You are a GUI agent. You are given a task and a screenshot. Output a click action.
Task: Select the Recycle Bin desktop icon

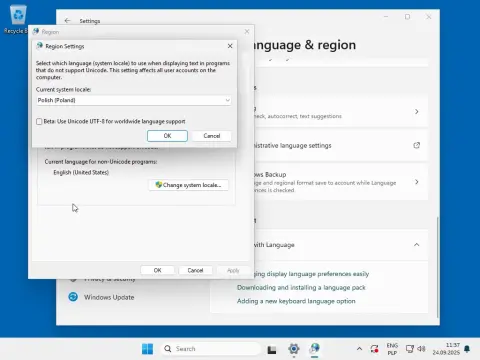point(17,20)
